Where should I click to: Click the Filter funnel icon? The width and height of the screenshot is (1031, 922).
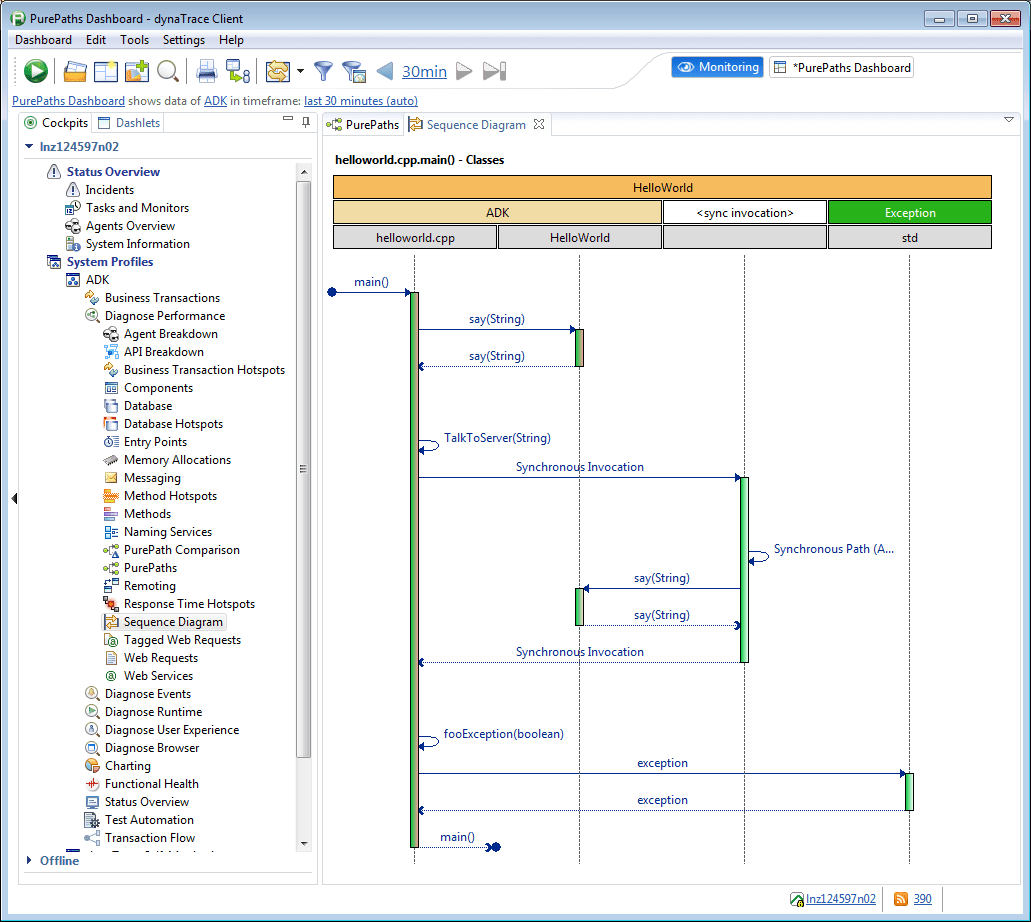point(323,71)
